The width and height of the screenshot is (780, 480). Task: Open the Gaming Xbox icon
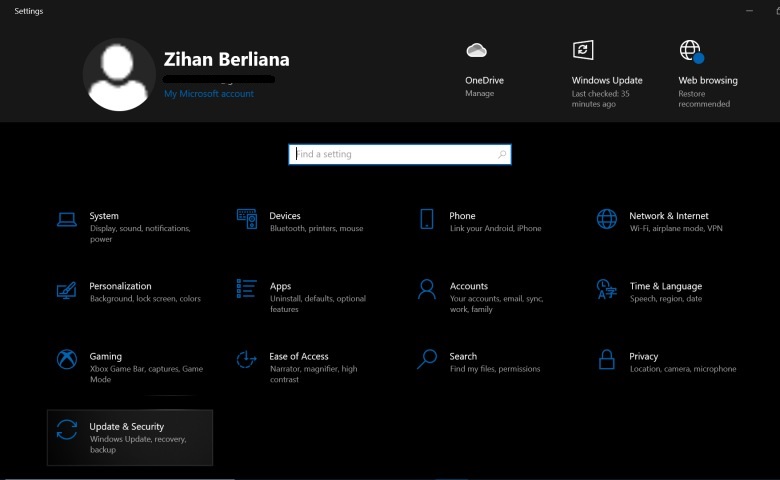click(x=67, y=360)
